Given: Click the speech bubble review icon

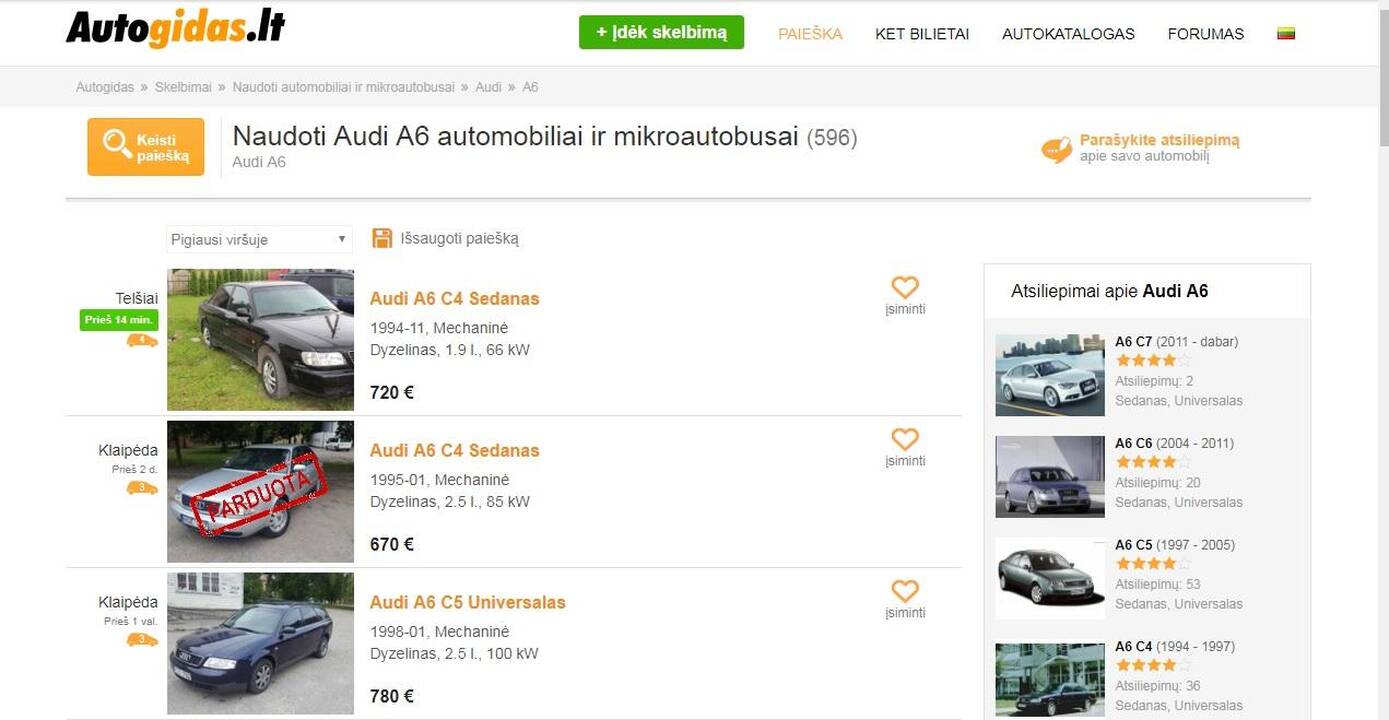Looking at the screenshot, I should pos(1056,150).
